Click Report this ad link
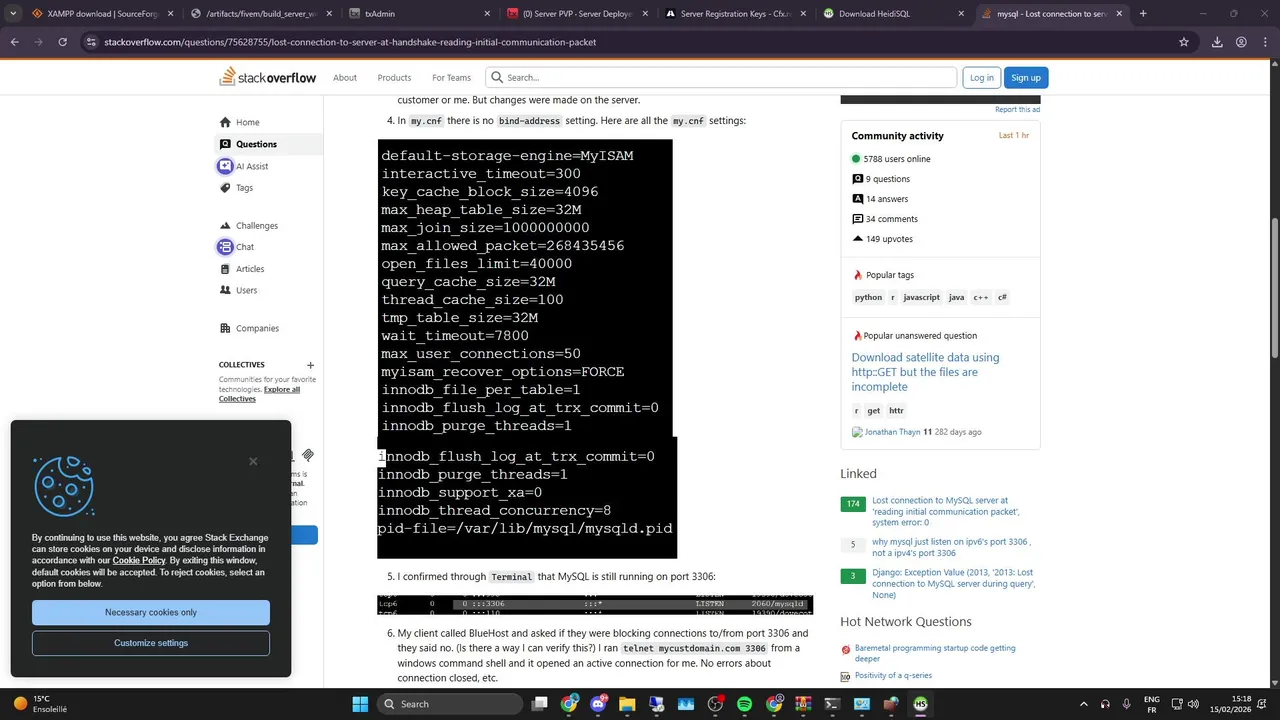 [x=1017, y=109]
